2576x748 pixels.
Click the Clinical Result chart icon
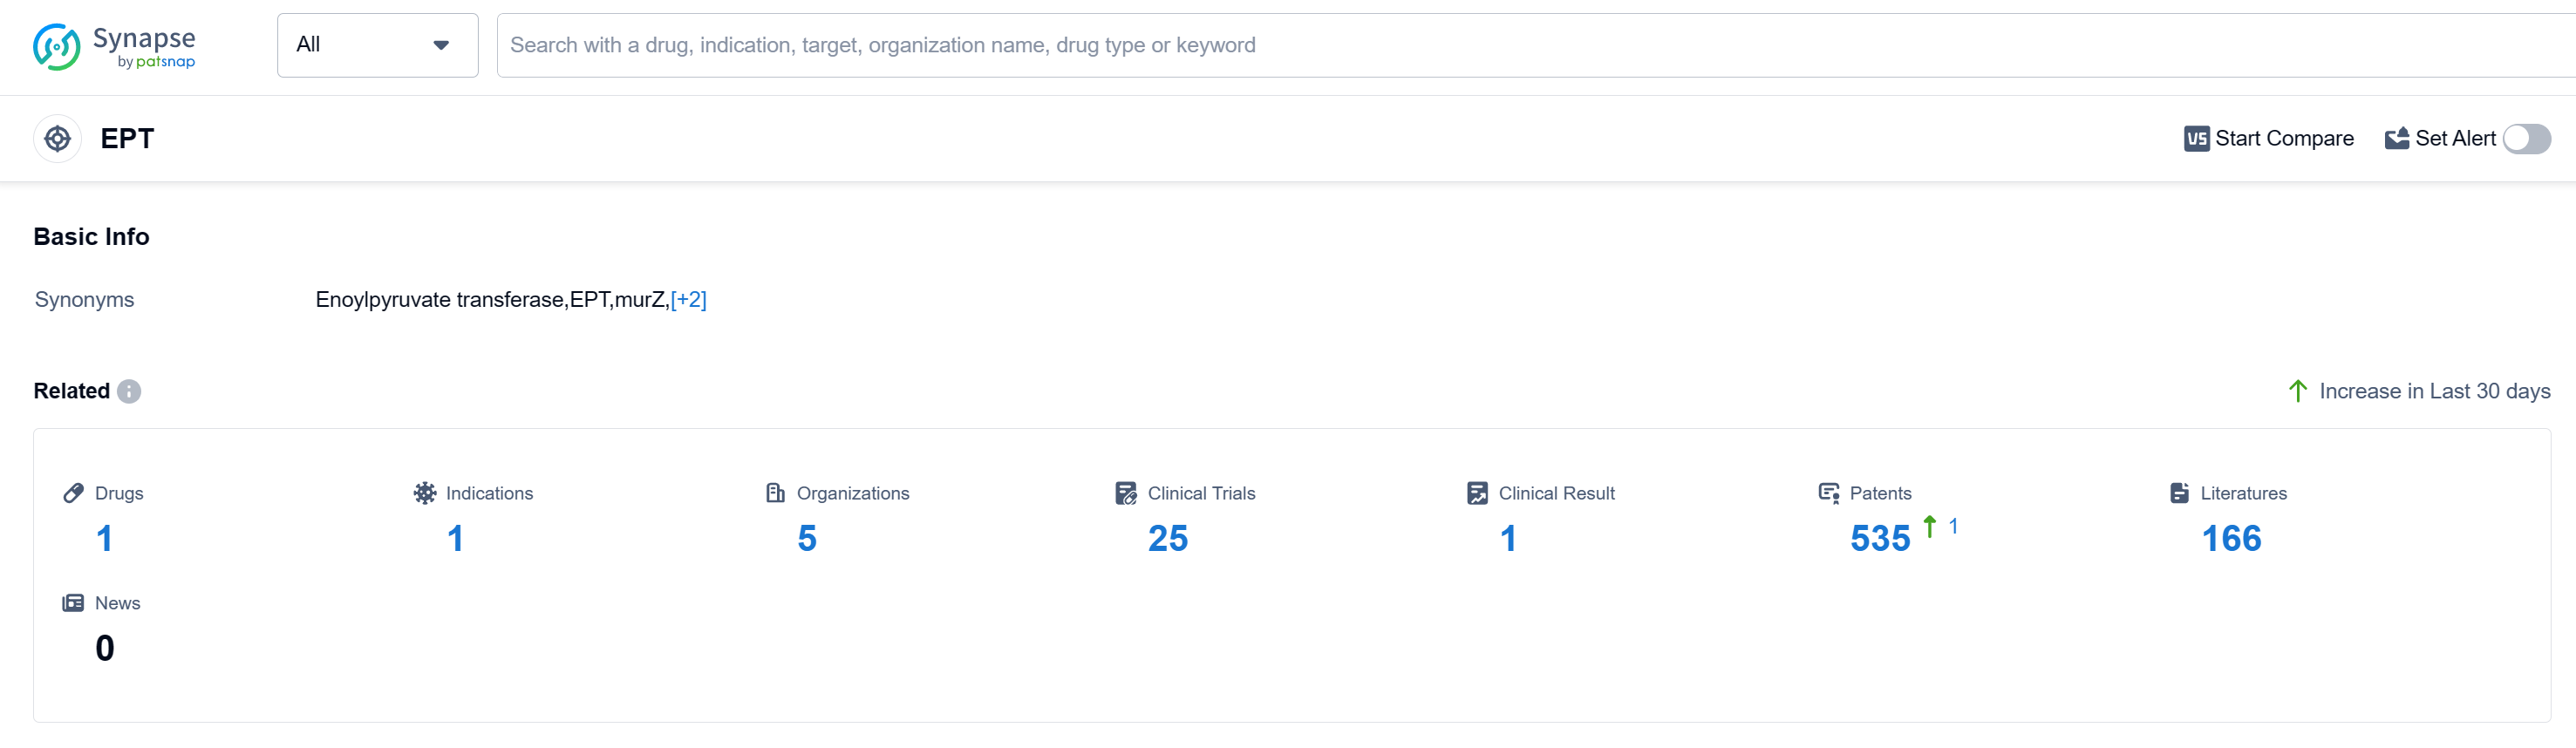click(1477, 493)
